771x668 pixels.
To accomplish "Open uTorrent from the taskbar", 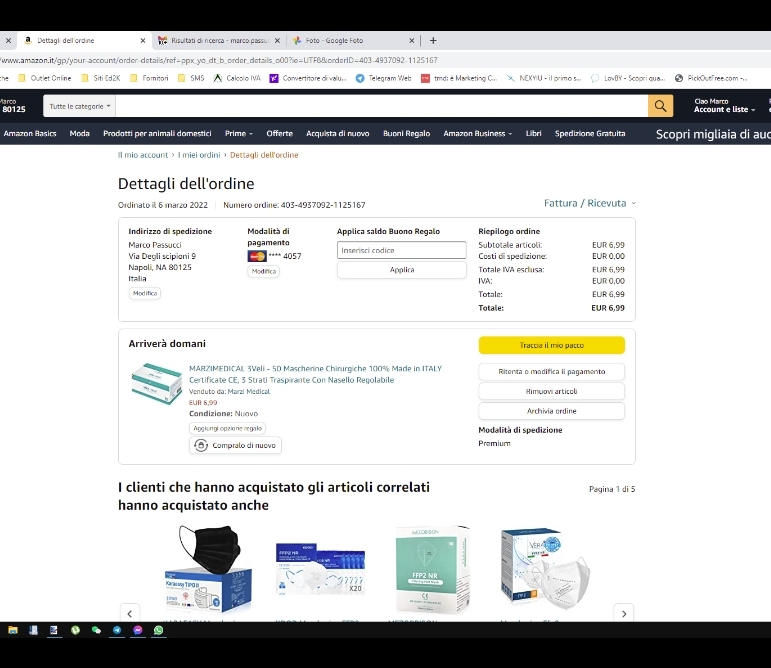I will tap(75, 630).
